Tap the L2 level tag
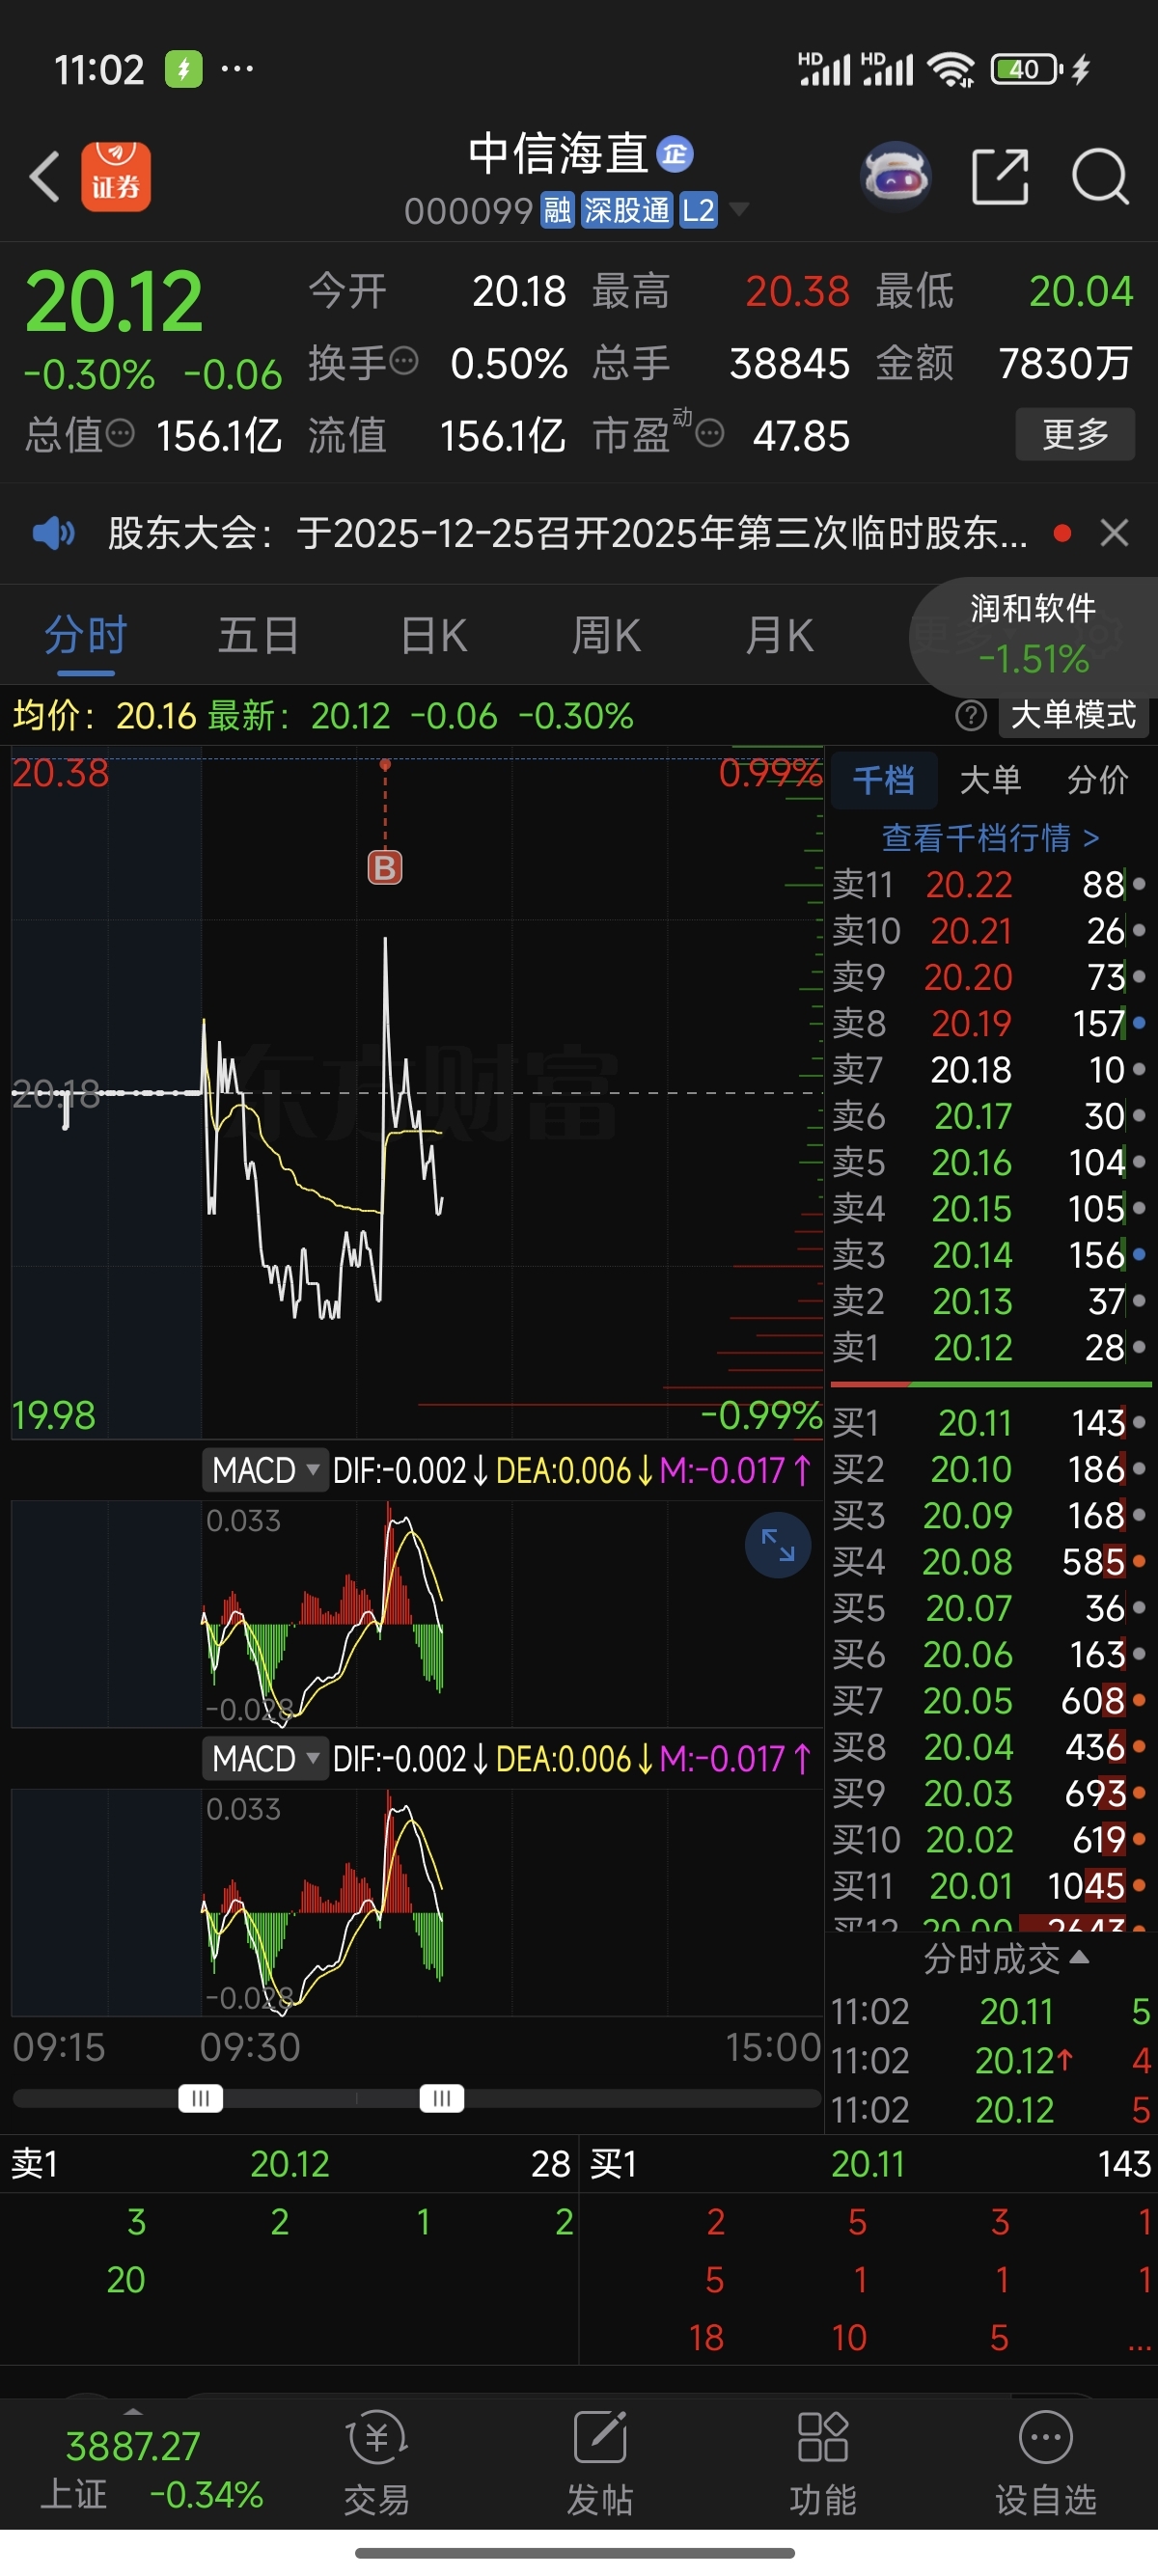Screen dimensions: 1158x2576 coord(698,211)
